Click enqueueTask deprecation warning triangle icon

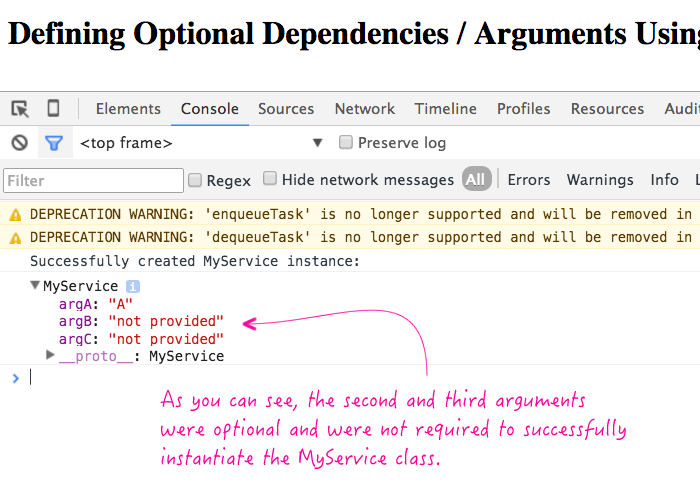15,215
